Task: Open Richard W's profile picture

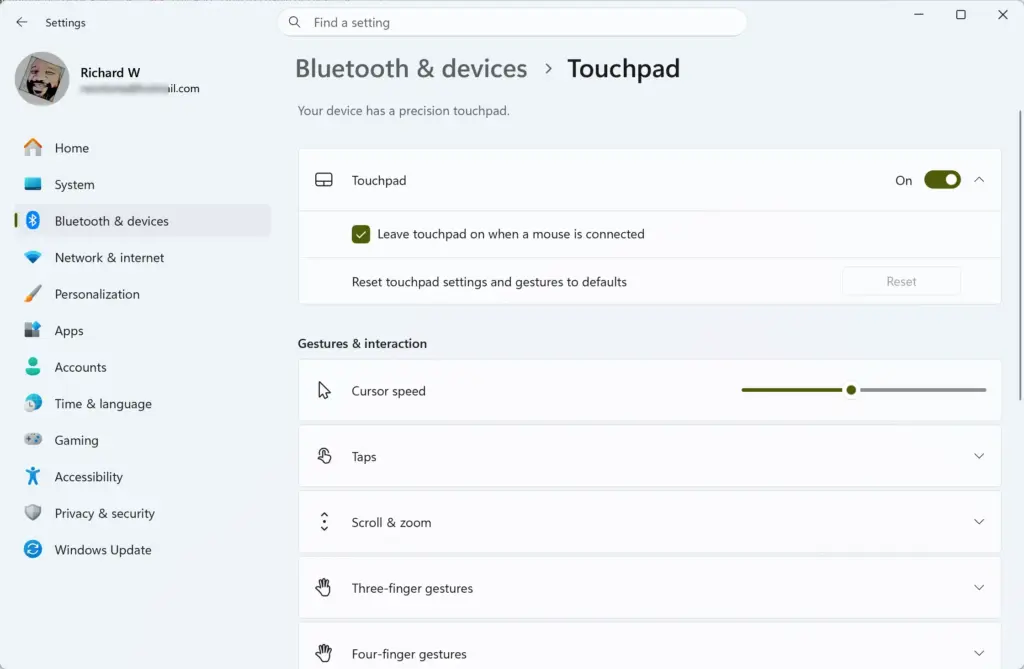Action: pyautogui.click(x=42, y=79)
